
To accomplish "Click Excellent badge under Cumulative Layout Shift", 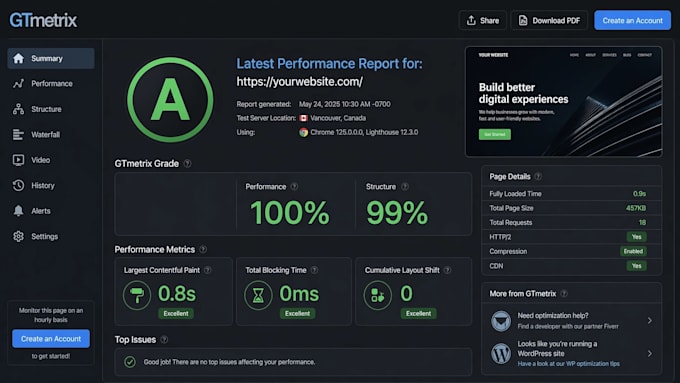I will click(x=418, y=313).
